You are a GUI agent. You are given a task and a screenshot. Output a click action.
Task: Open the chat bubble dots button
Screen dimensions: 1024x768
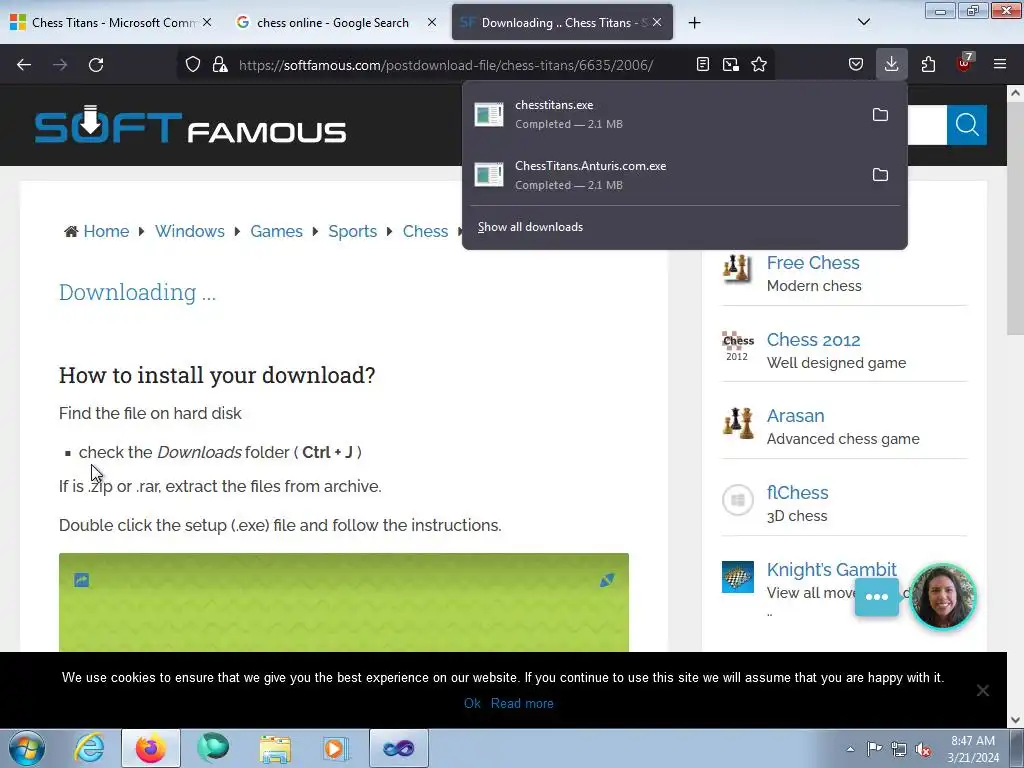point(876,597)
